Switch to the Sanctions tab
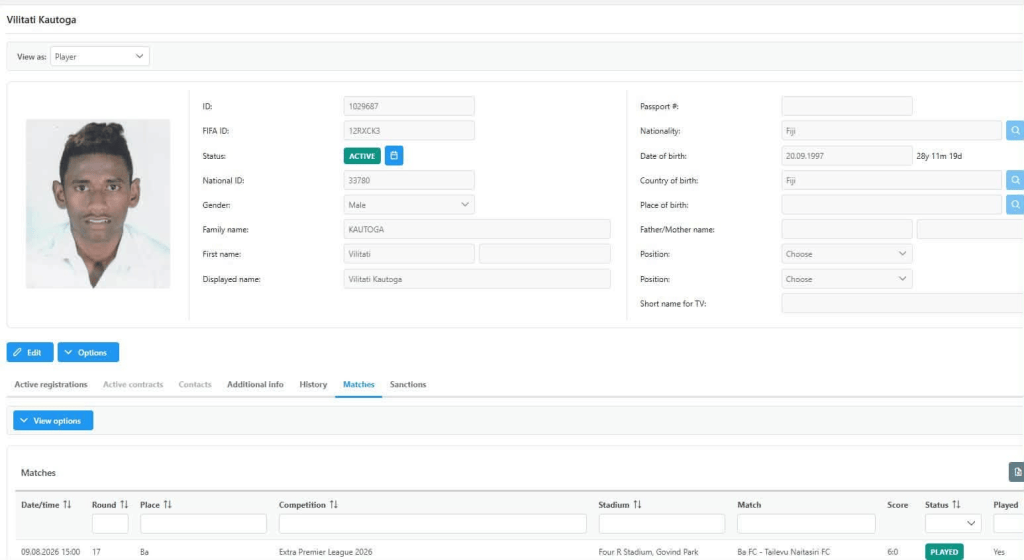 pyautogui.click(x=408, y=384)
